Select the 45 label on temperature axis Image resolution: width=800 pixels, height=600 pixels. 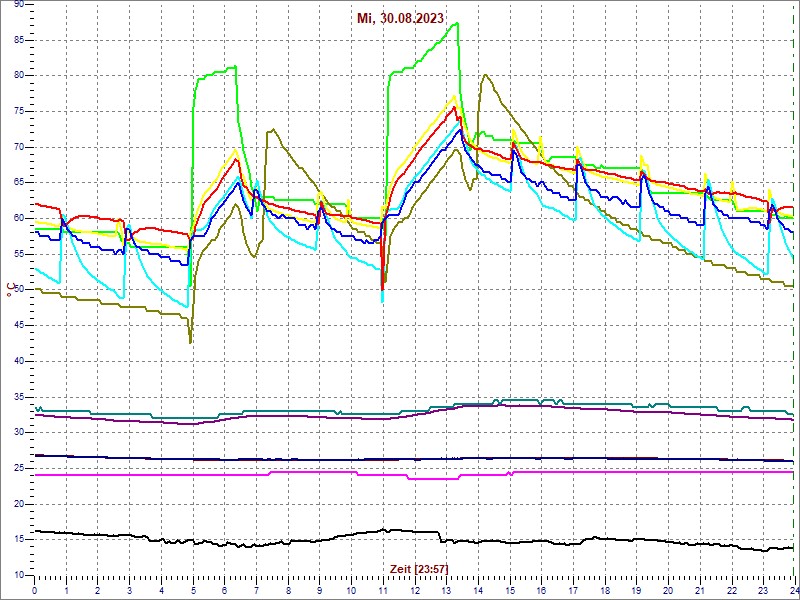tap(18, 326)
